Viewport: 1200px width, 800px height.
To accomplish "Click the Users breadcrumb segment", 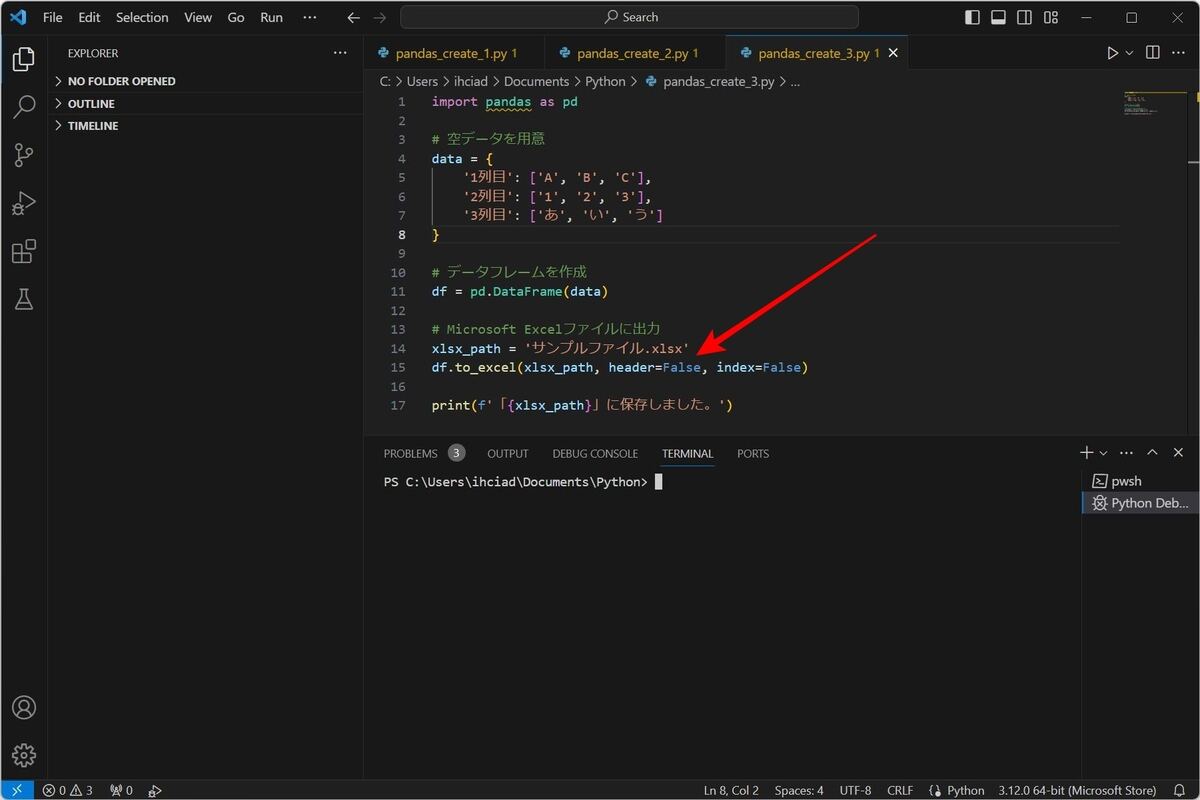I will coord(423,82).
